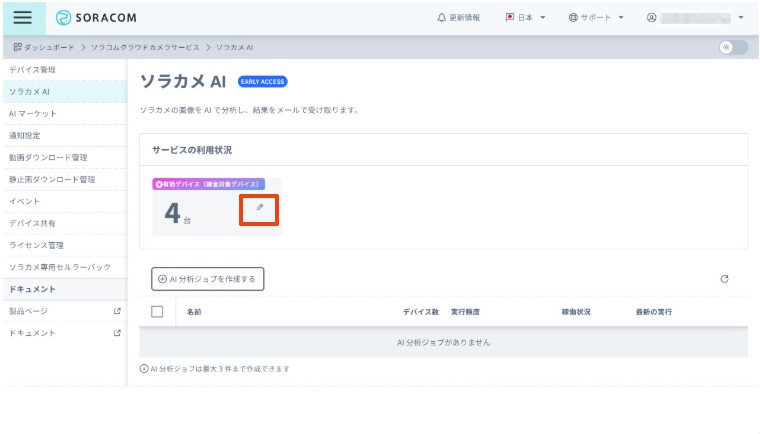Click external-link icon beside ドキュメント link
The height and width of the screenshot is (434, 760).
coord(117,333)
